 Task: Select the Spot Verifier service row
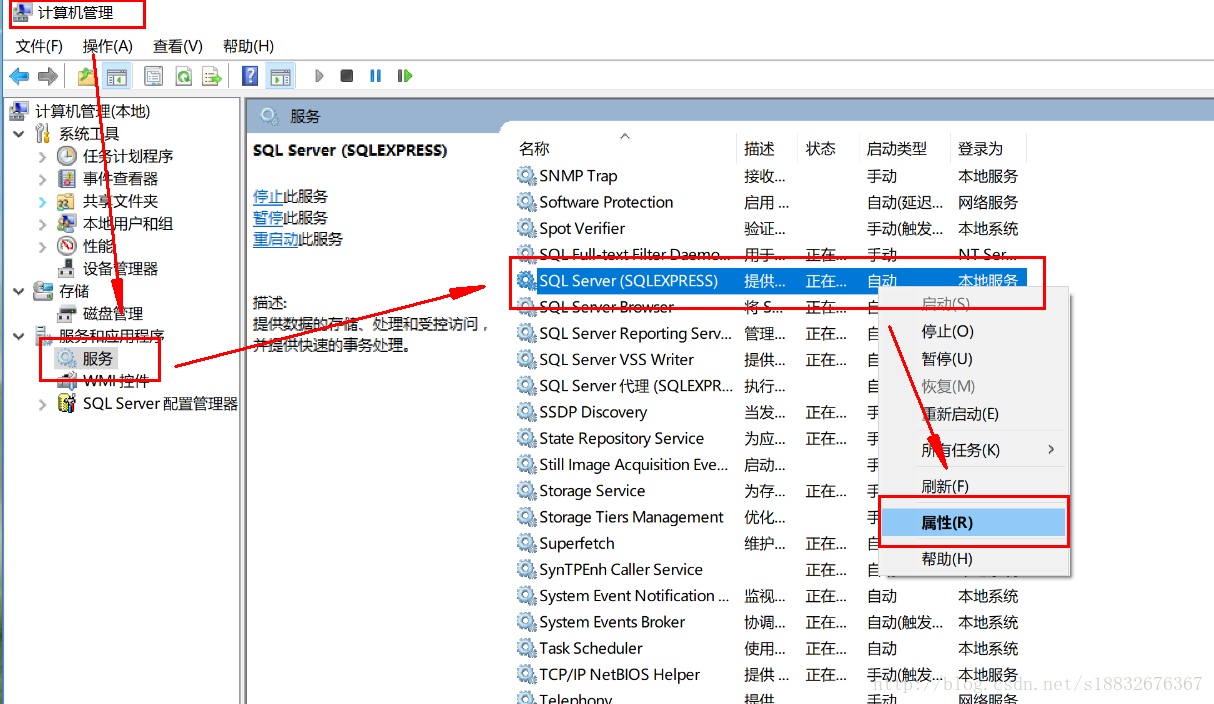[770, 229]
